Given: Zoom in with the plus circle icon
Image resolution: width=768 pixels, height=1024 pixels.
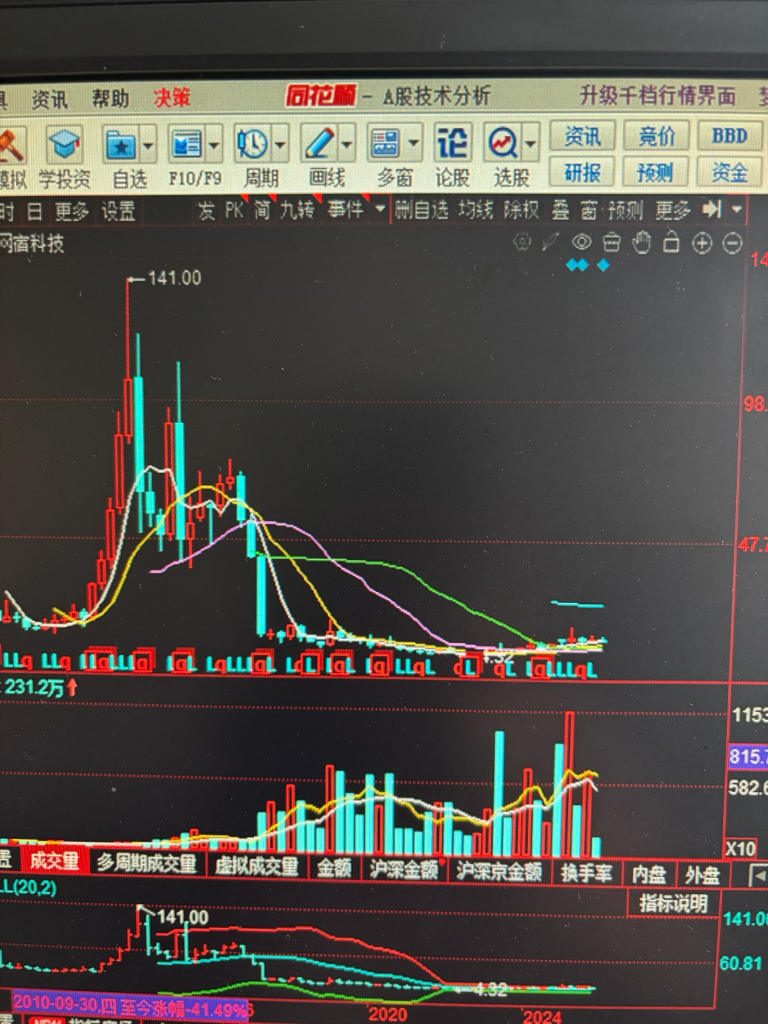Looking at the screenshot, I should (702, 244).
